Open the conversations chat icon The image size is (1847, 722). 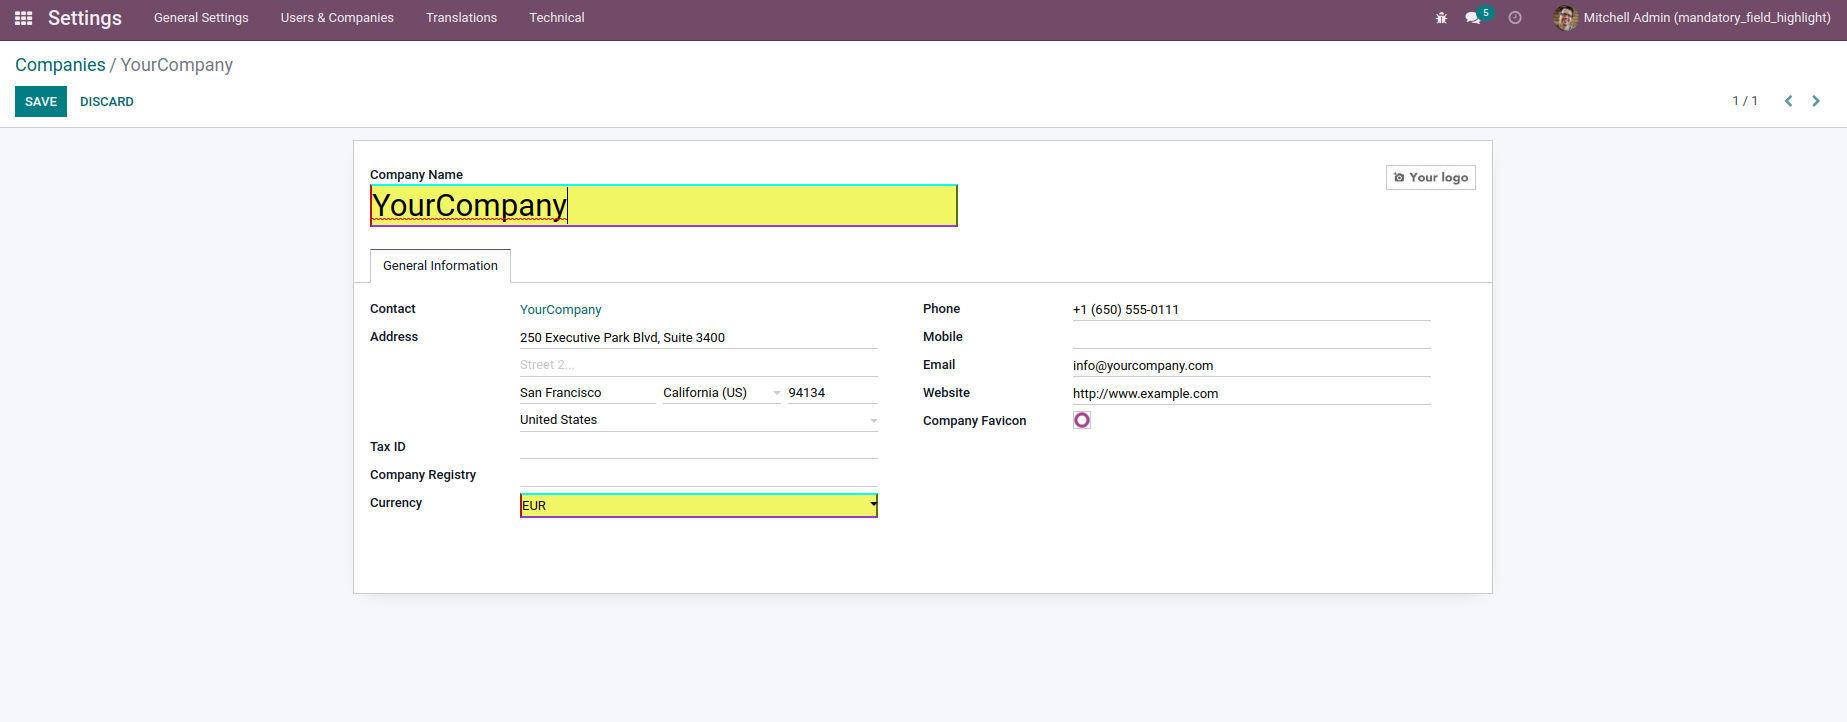pos(1473,18)
